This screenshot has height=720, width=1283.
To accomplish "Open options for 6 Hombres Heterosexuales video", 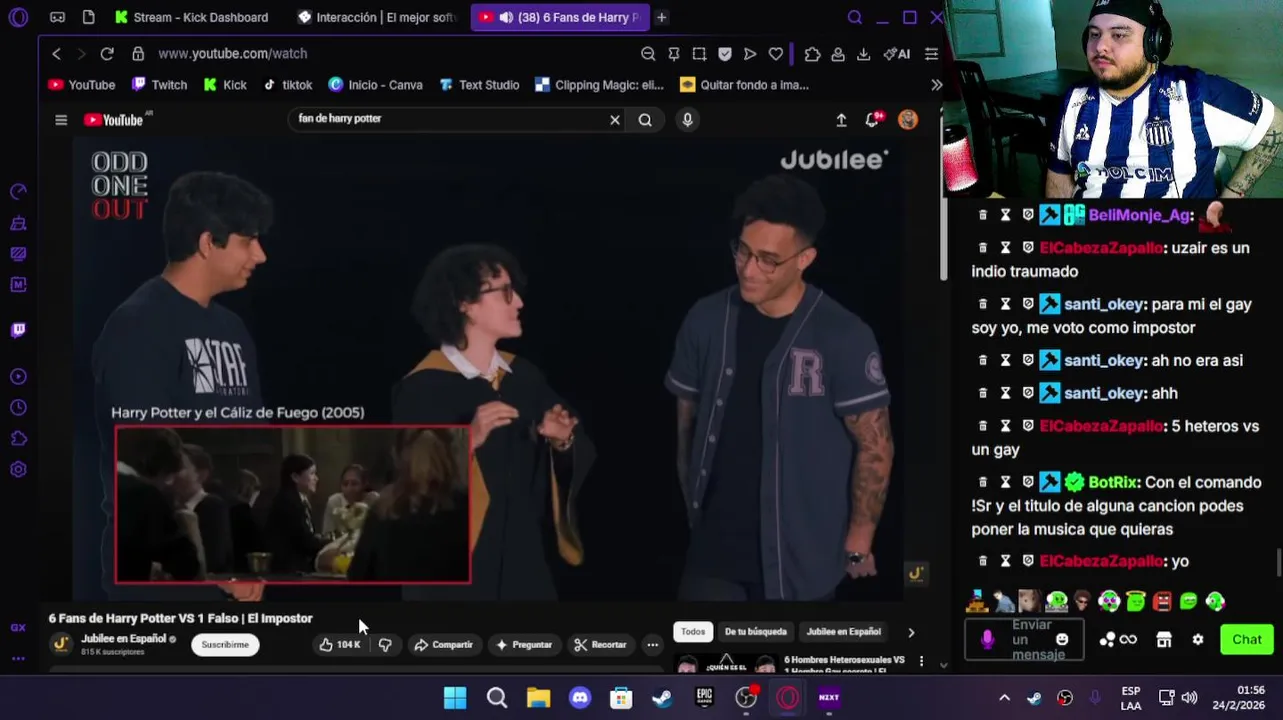I will (921, 662).
